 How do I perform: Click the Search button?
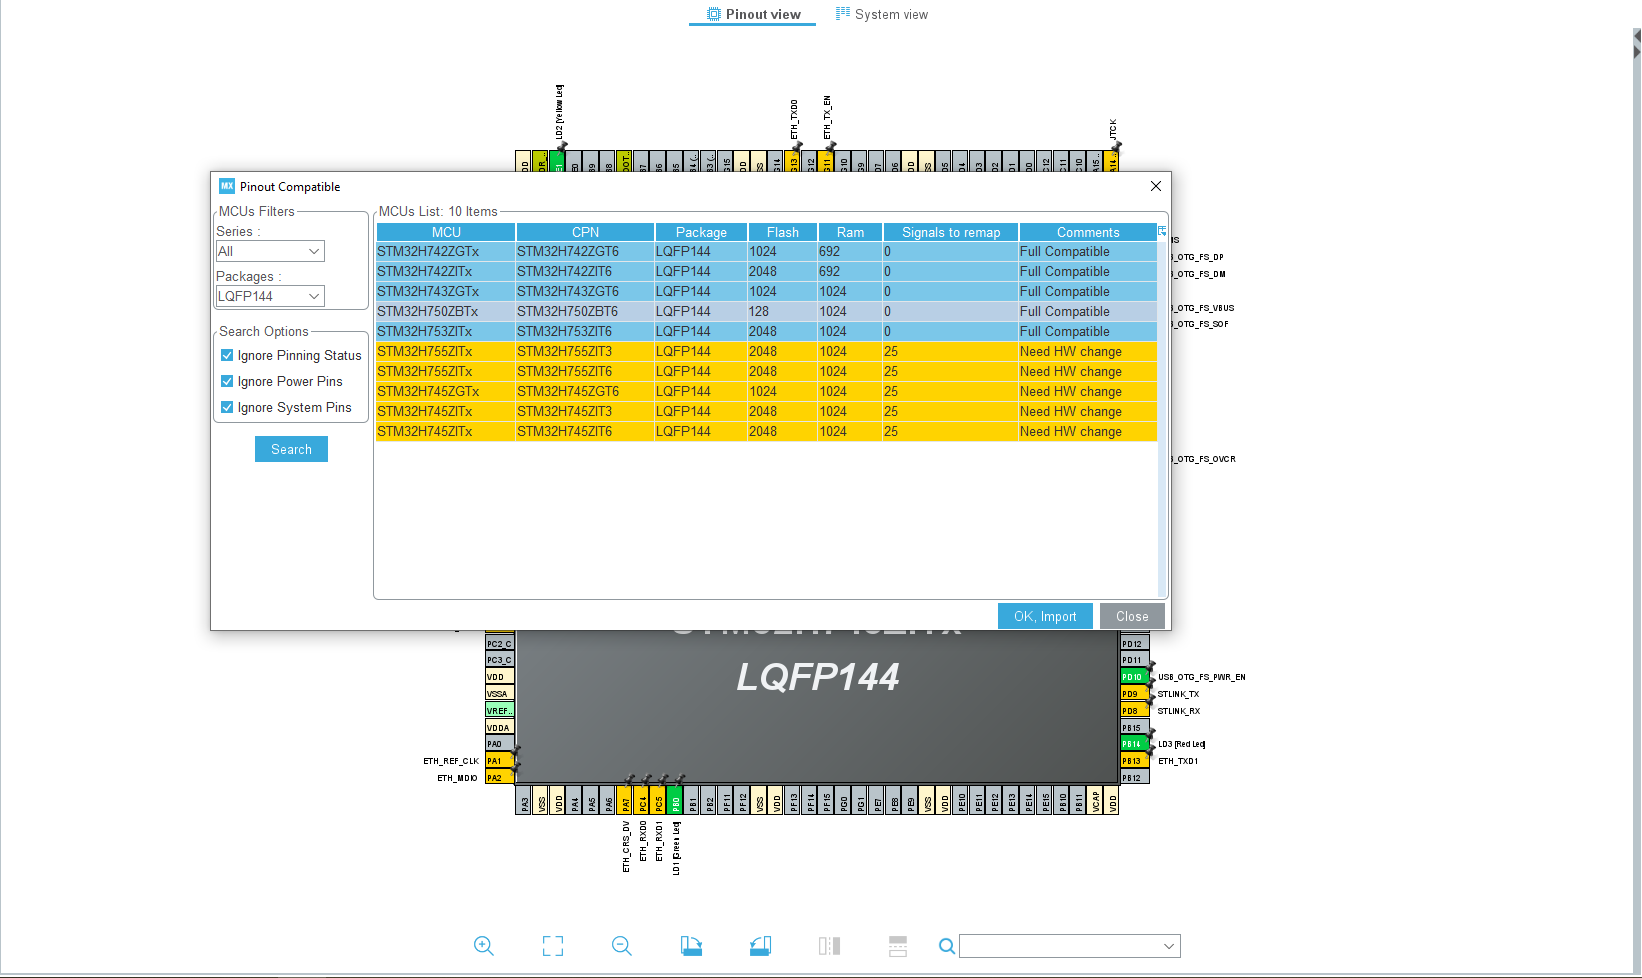pos(291,449)
